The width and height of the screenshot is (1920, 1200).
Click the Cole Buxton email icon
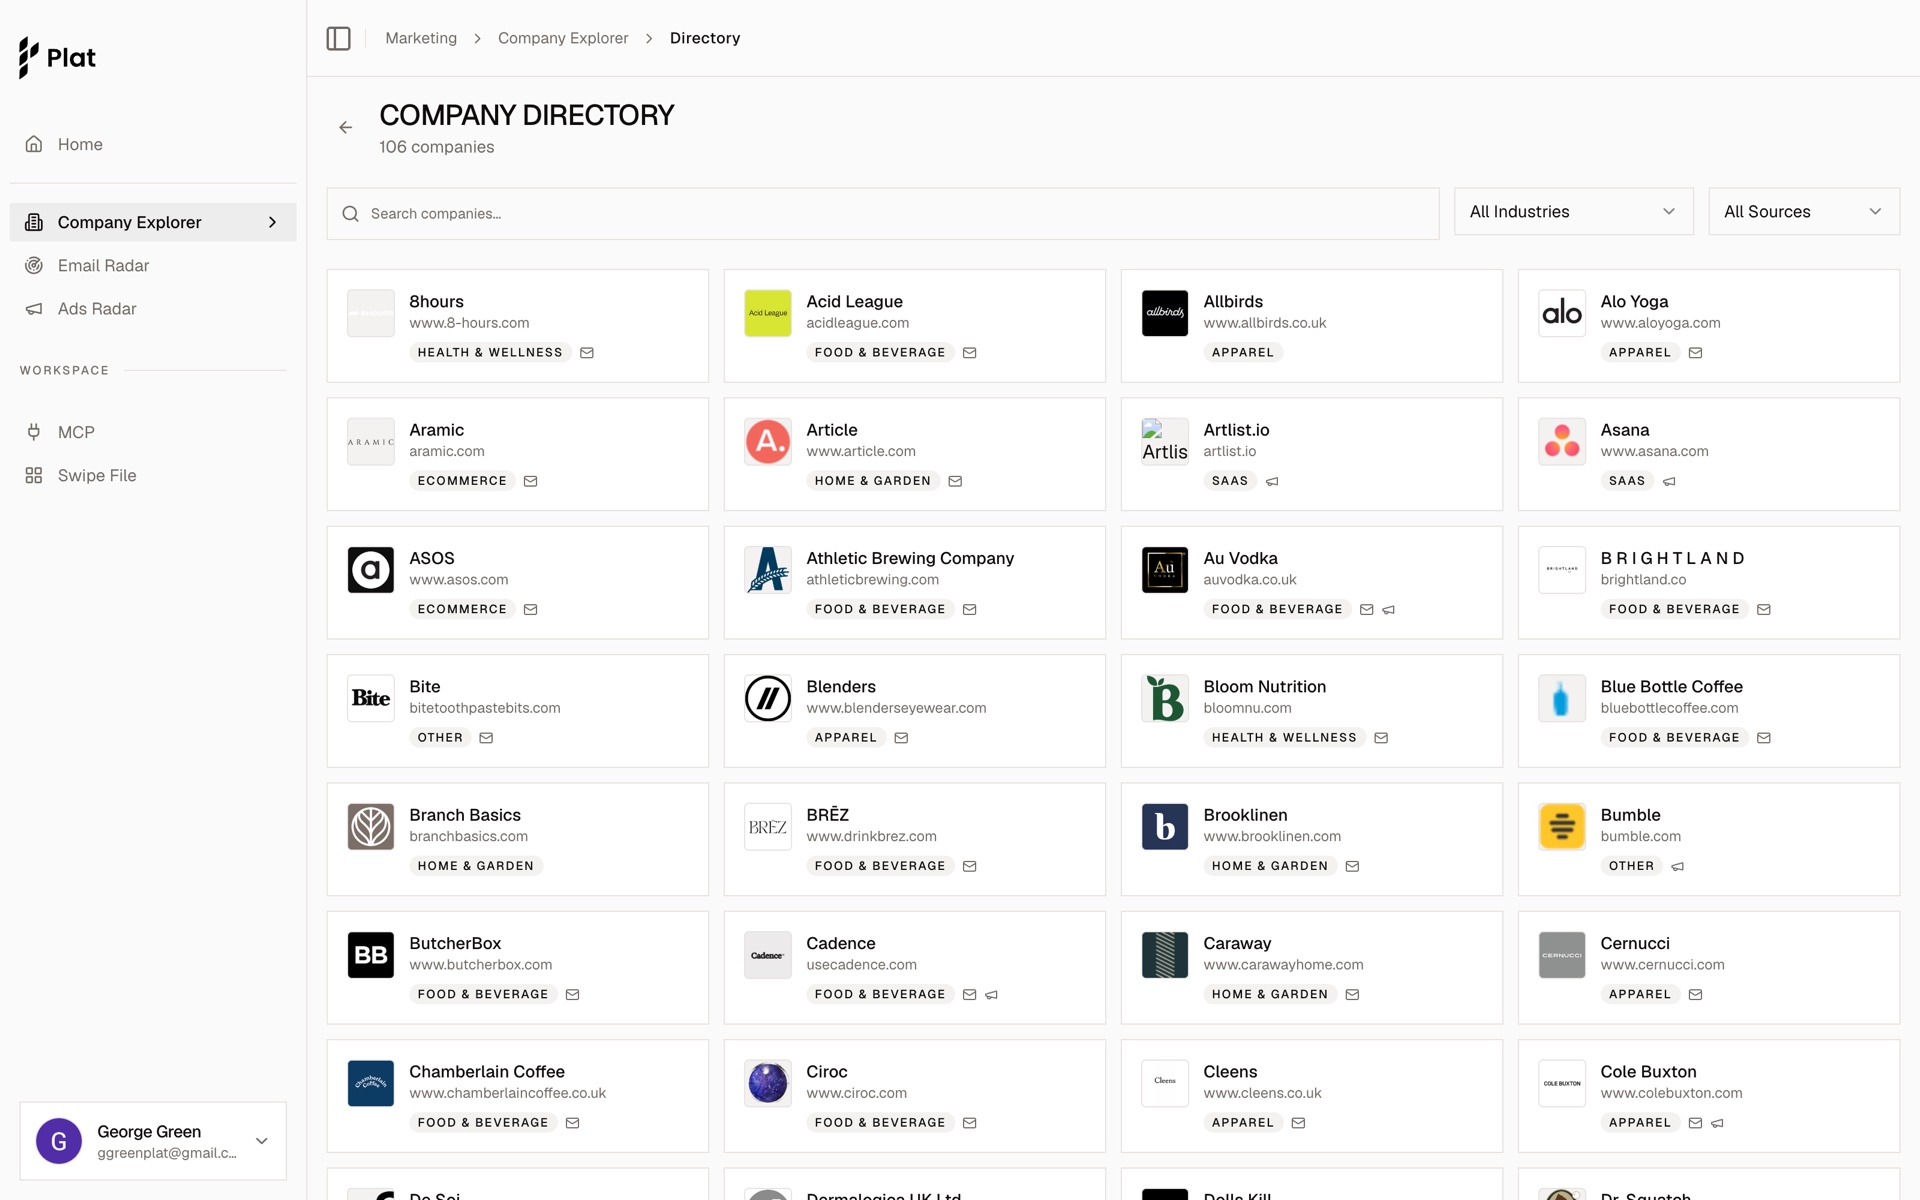(1695, 1123)
